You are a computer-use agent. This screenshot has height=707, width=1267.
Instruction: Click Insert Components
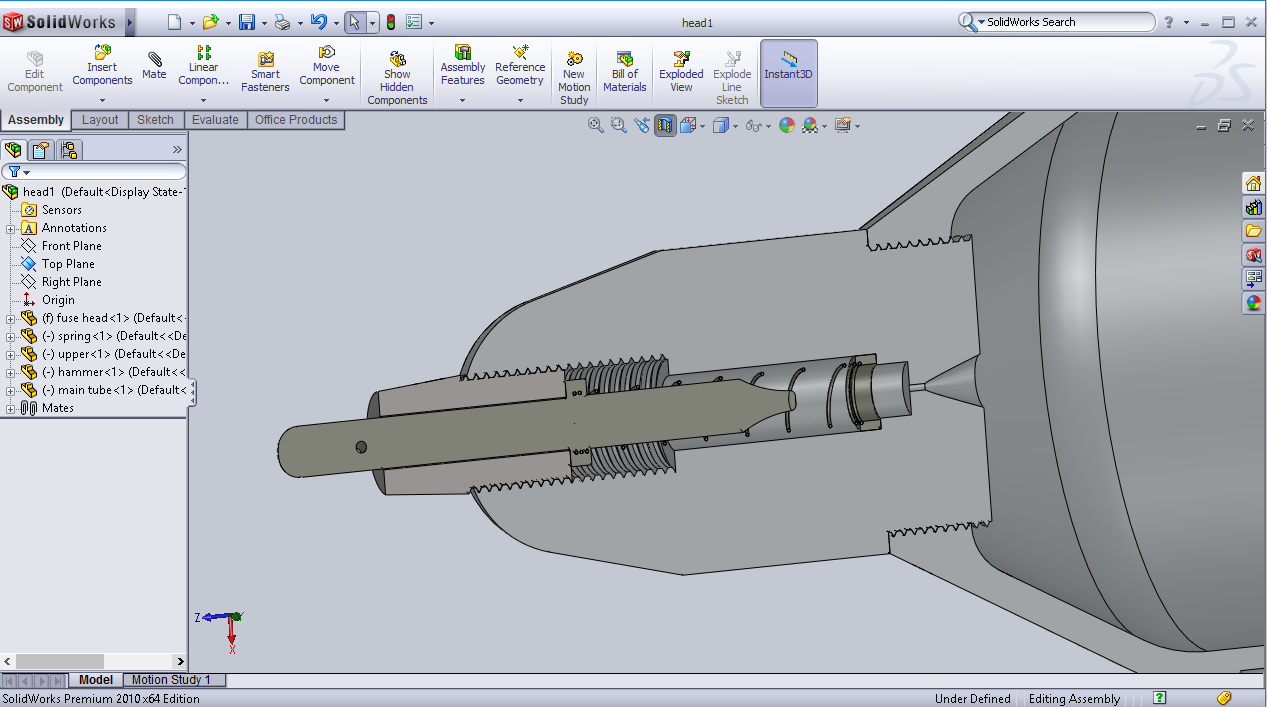(x=102, y=66)
